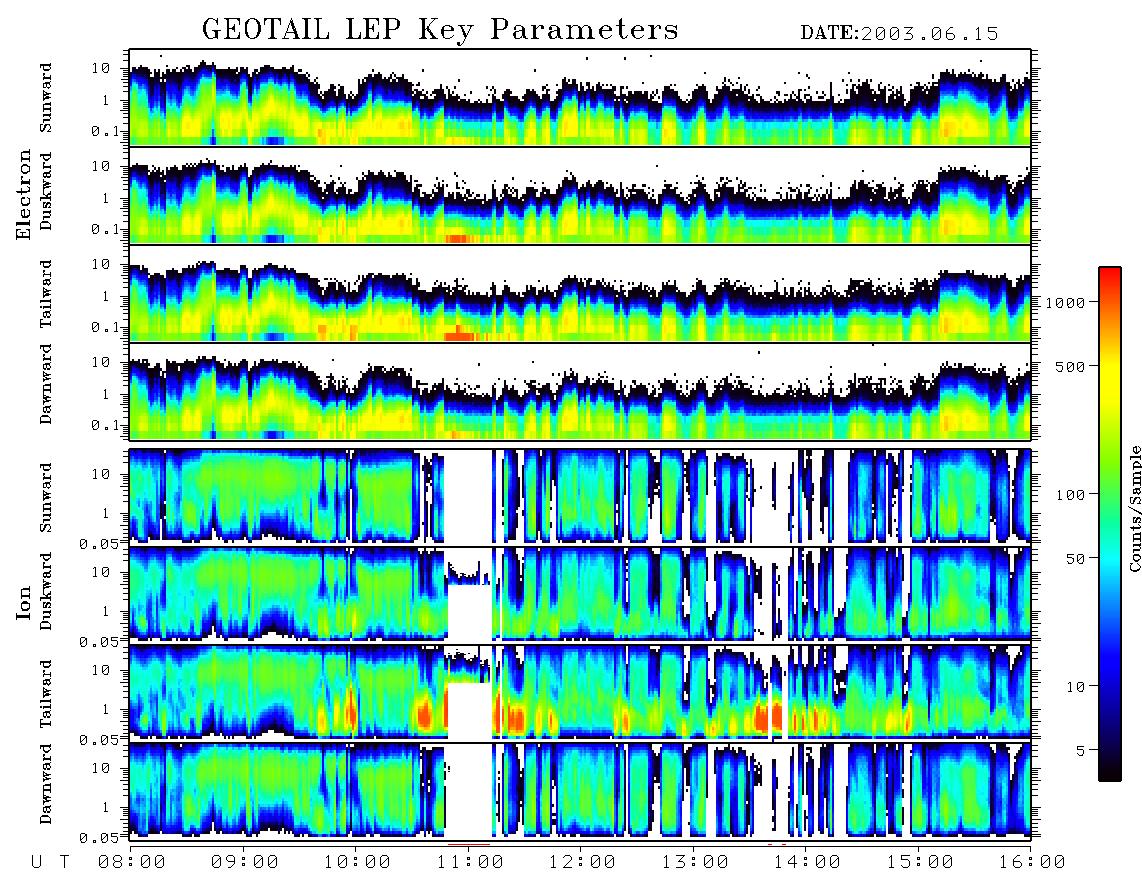The image size is (1142, 880).
Task: Click the 08:00 time tick label
Action: pyautogui.click(x=131, y=862)
